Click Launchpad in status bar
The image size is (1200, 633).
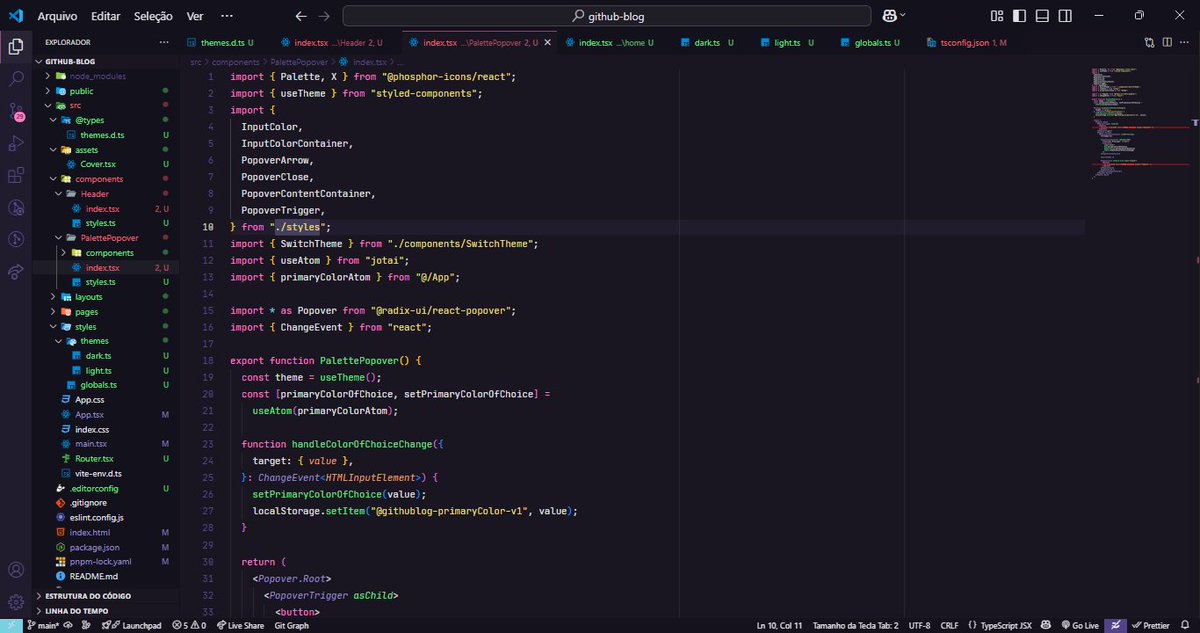click(x=134, y=625)
